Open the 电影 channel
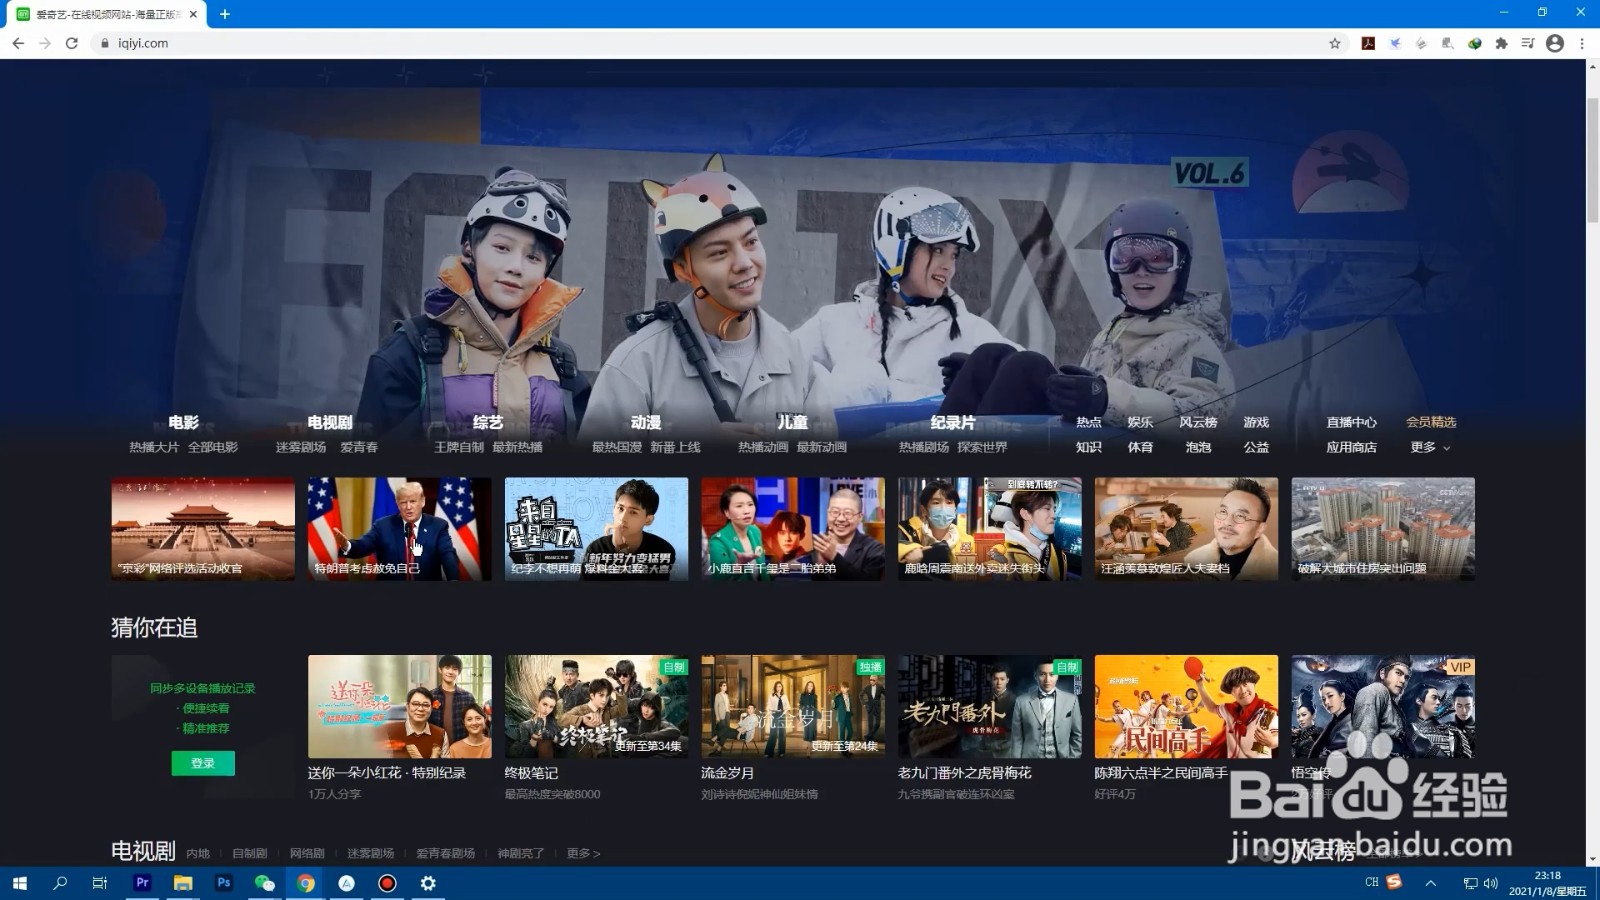This screenshot has width=1600, height=900. (x=183, y=422)
